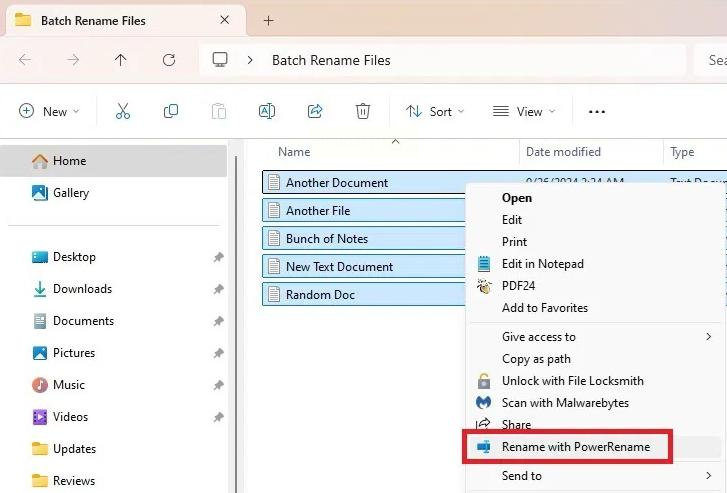Expand the New dropdown
Screen dimensions: 727x493
(49, 111)
